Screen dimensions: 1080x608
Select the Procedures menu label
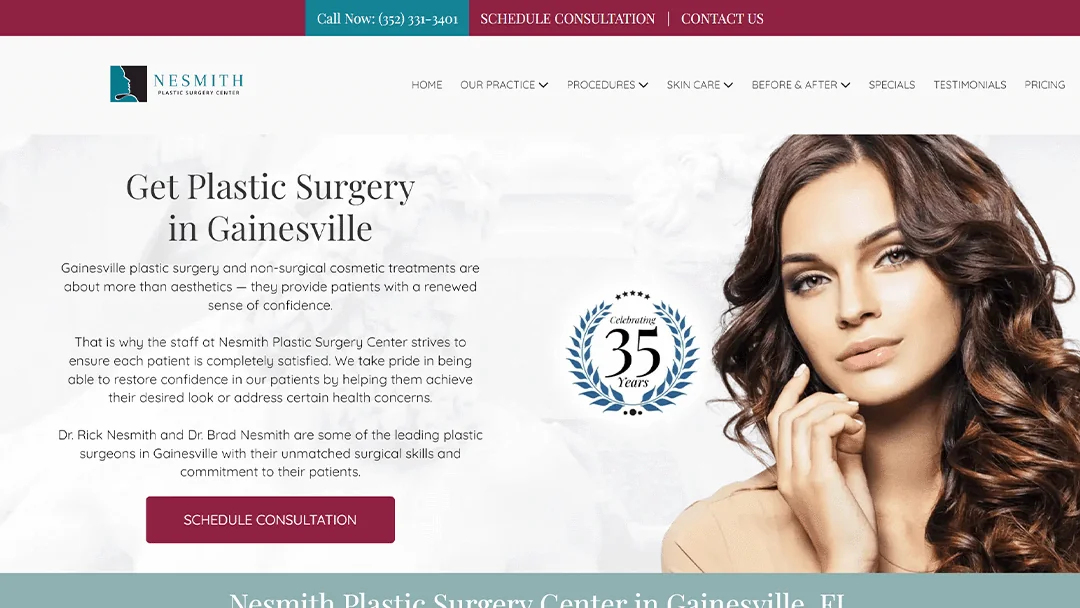[x=601, y=85]
